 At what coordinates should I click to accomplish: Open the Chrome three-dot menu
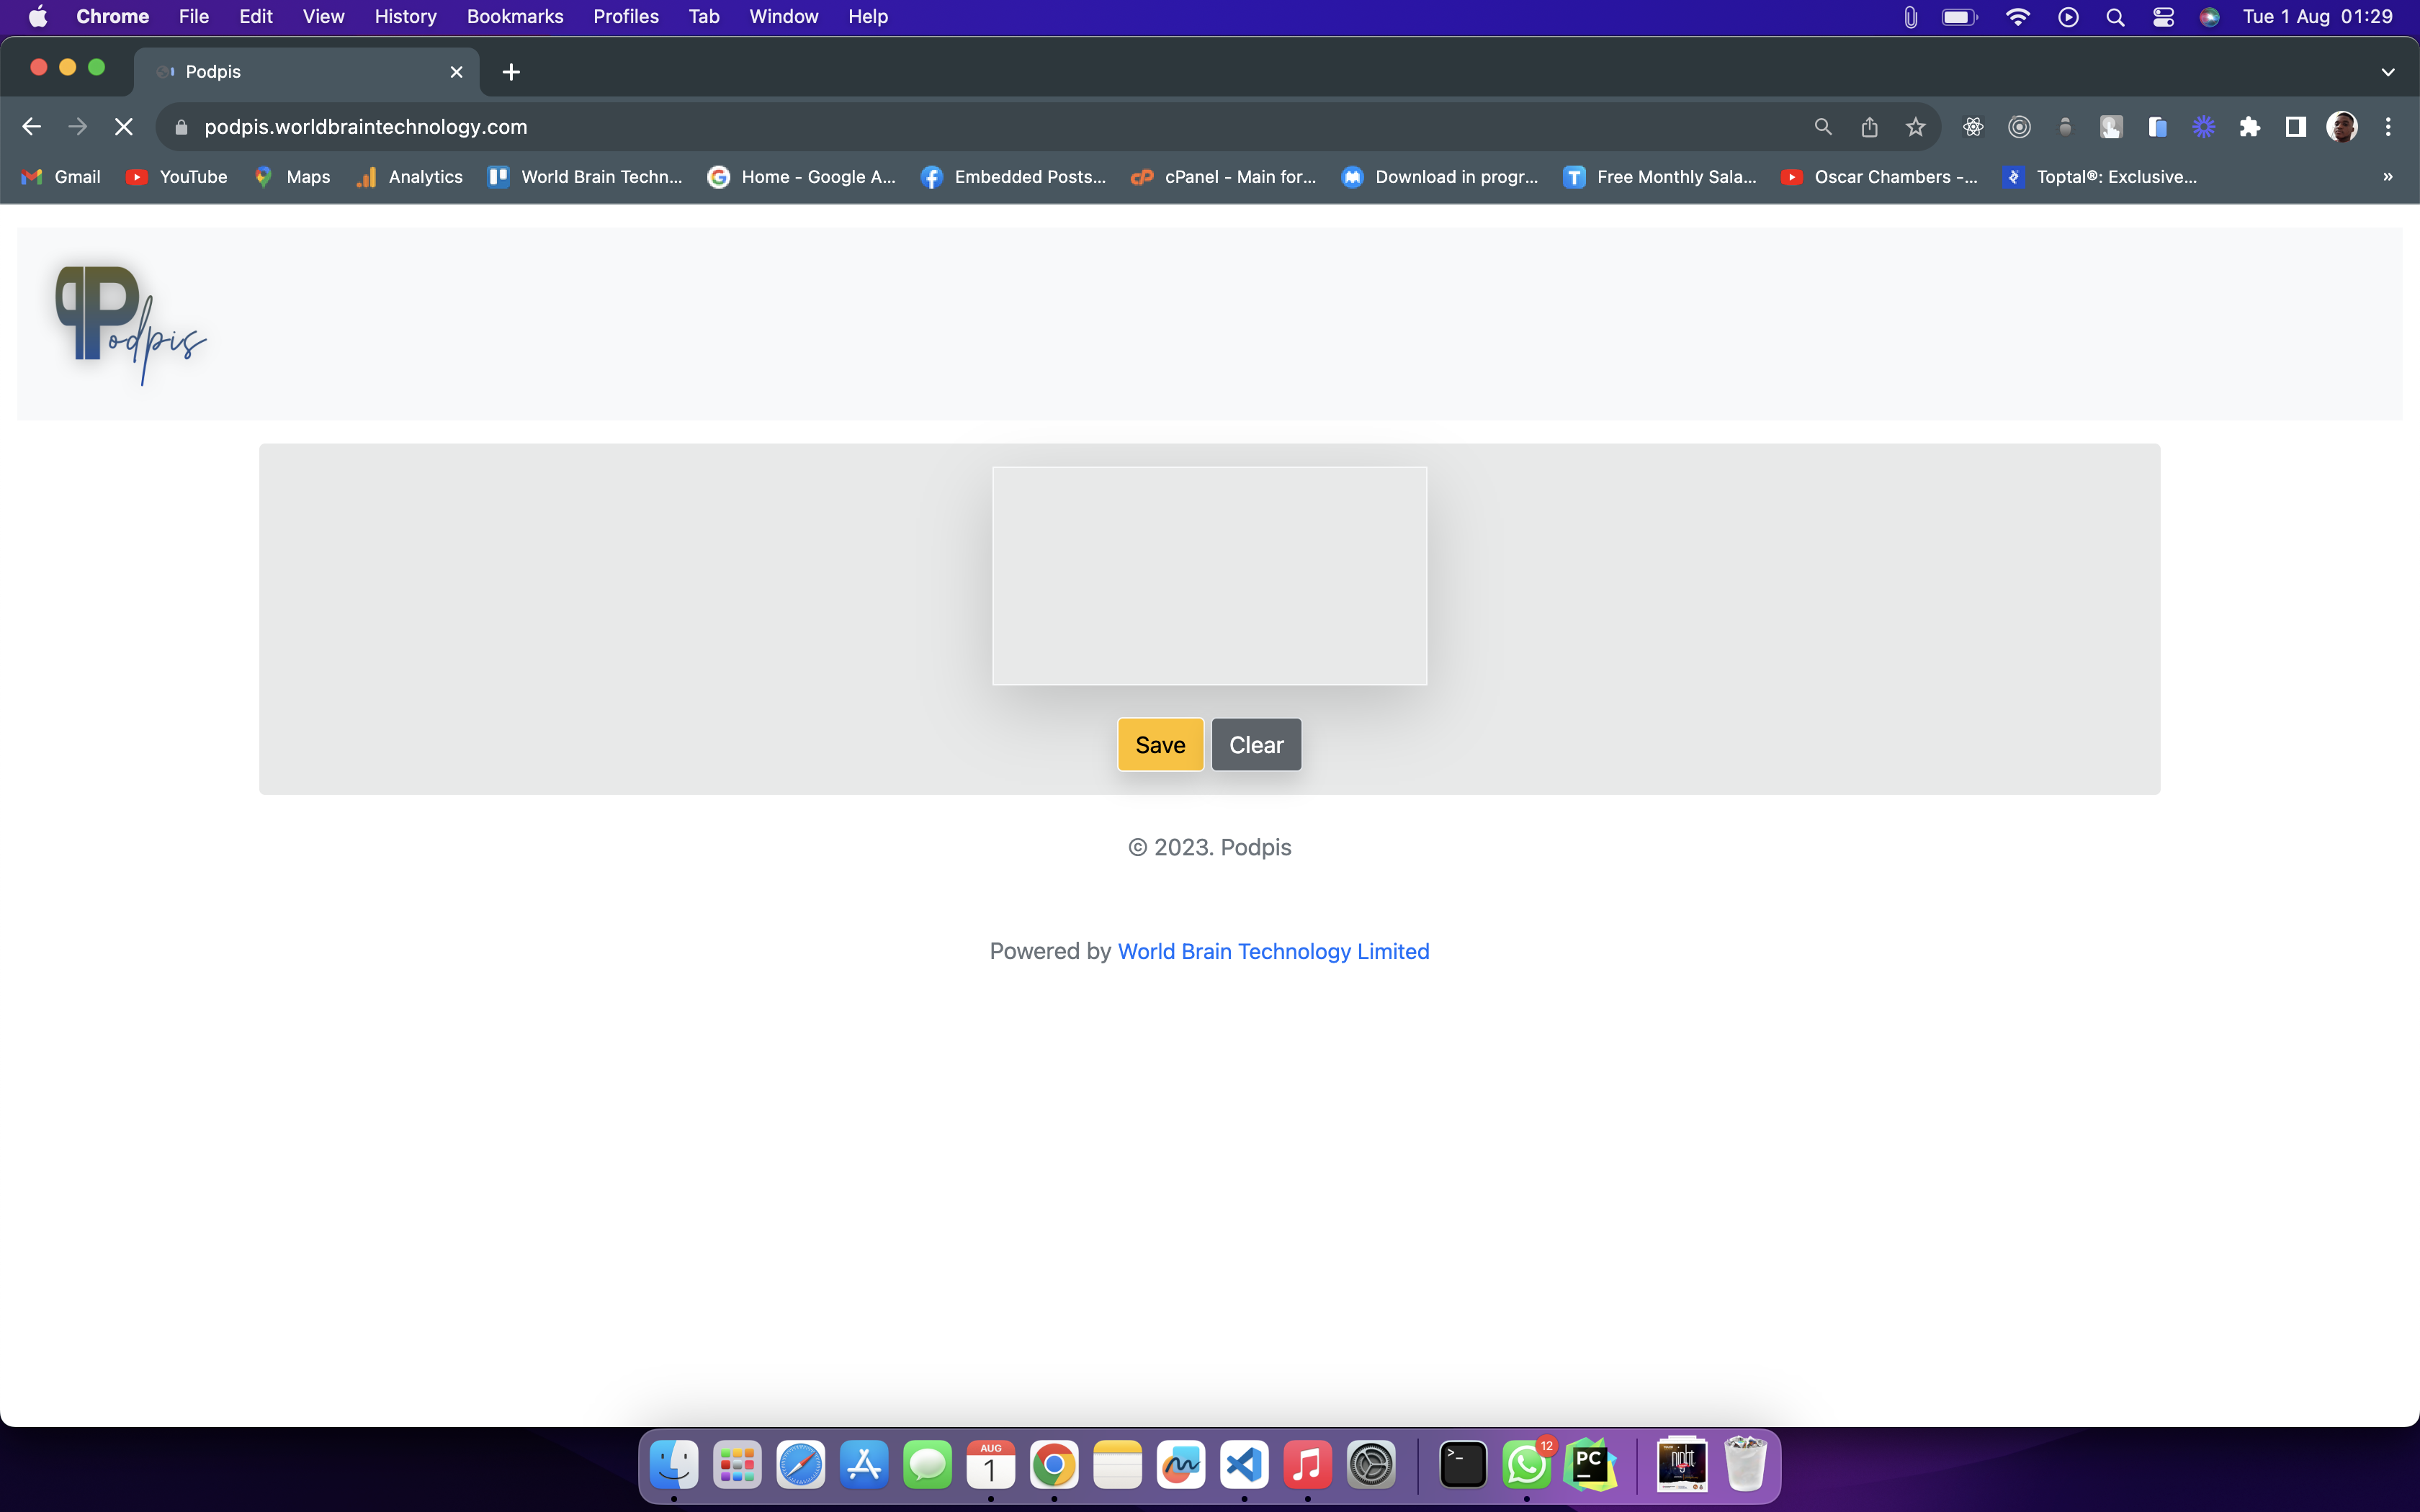pyautogui.click(x=2388, y=127)
